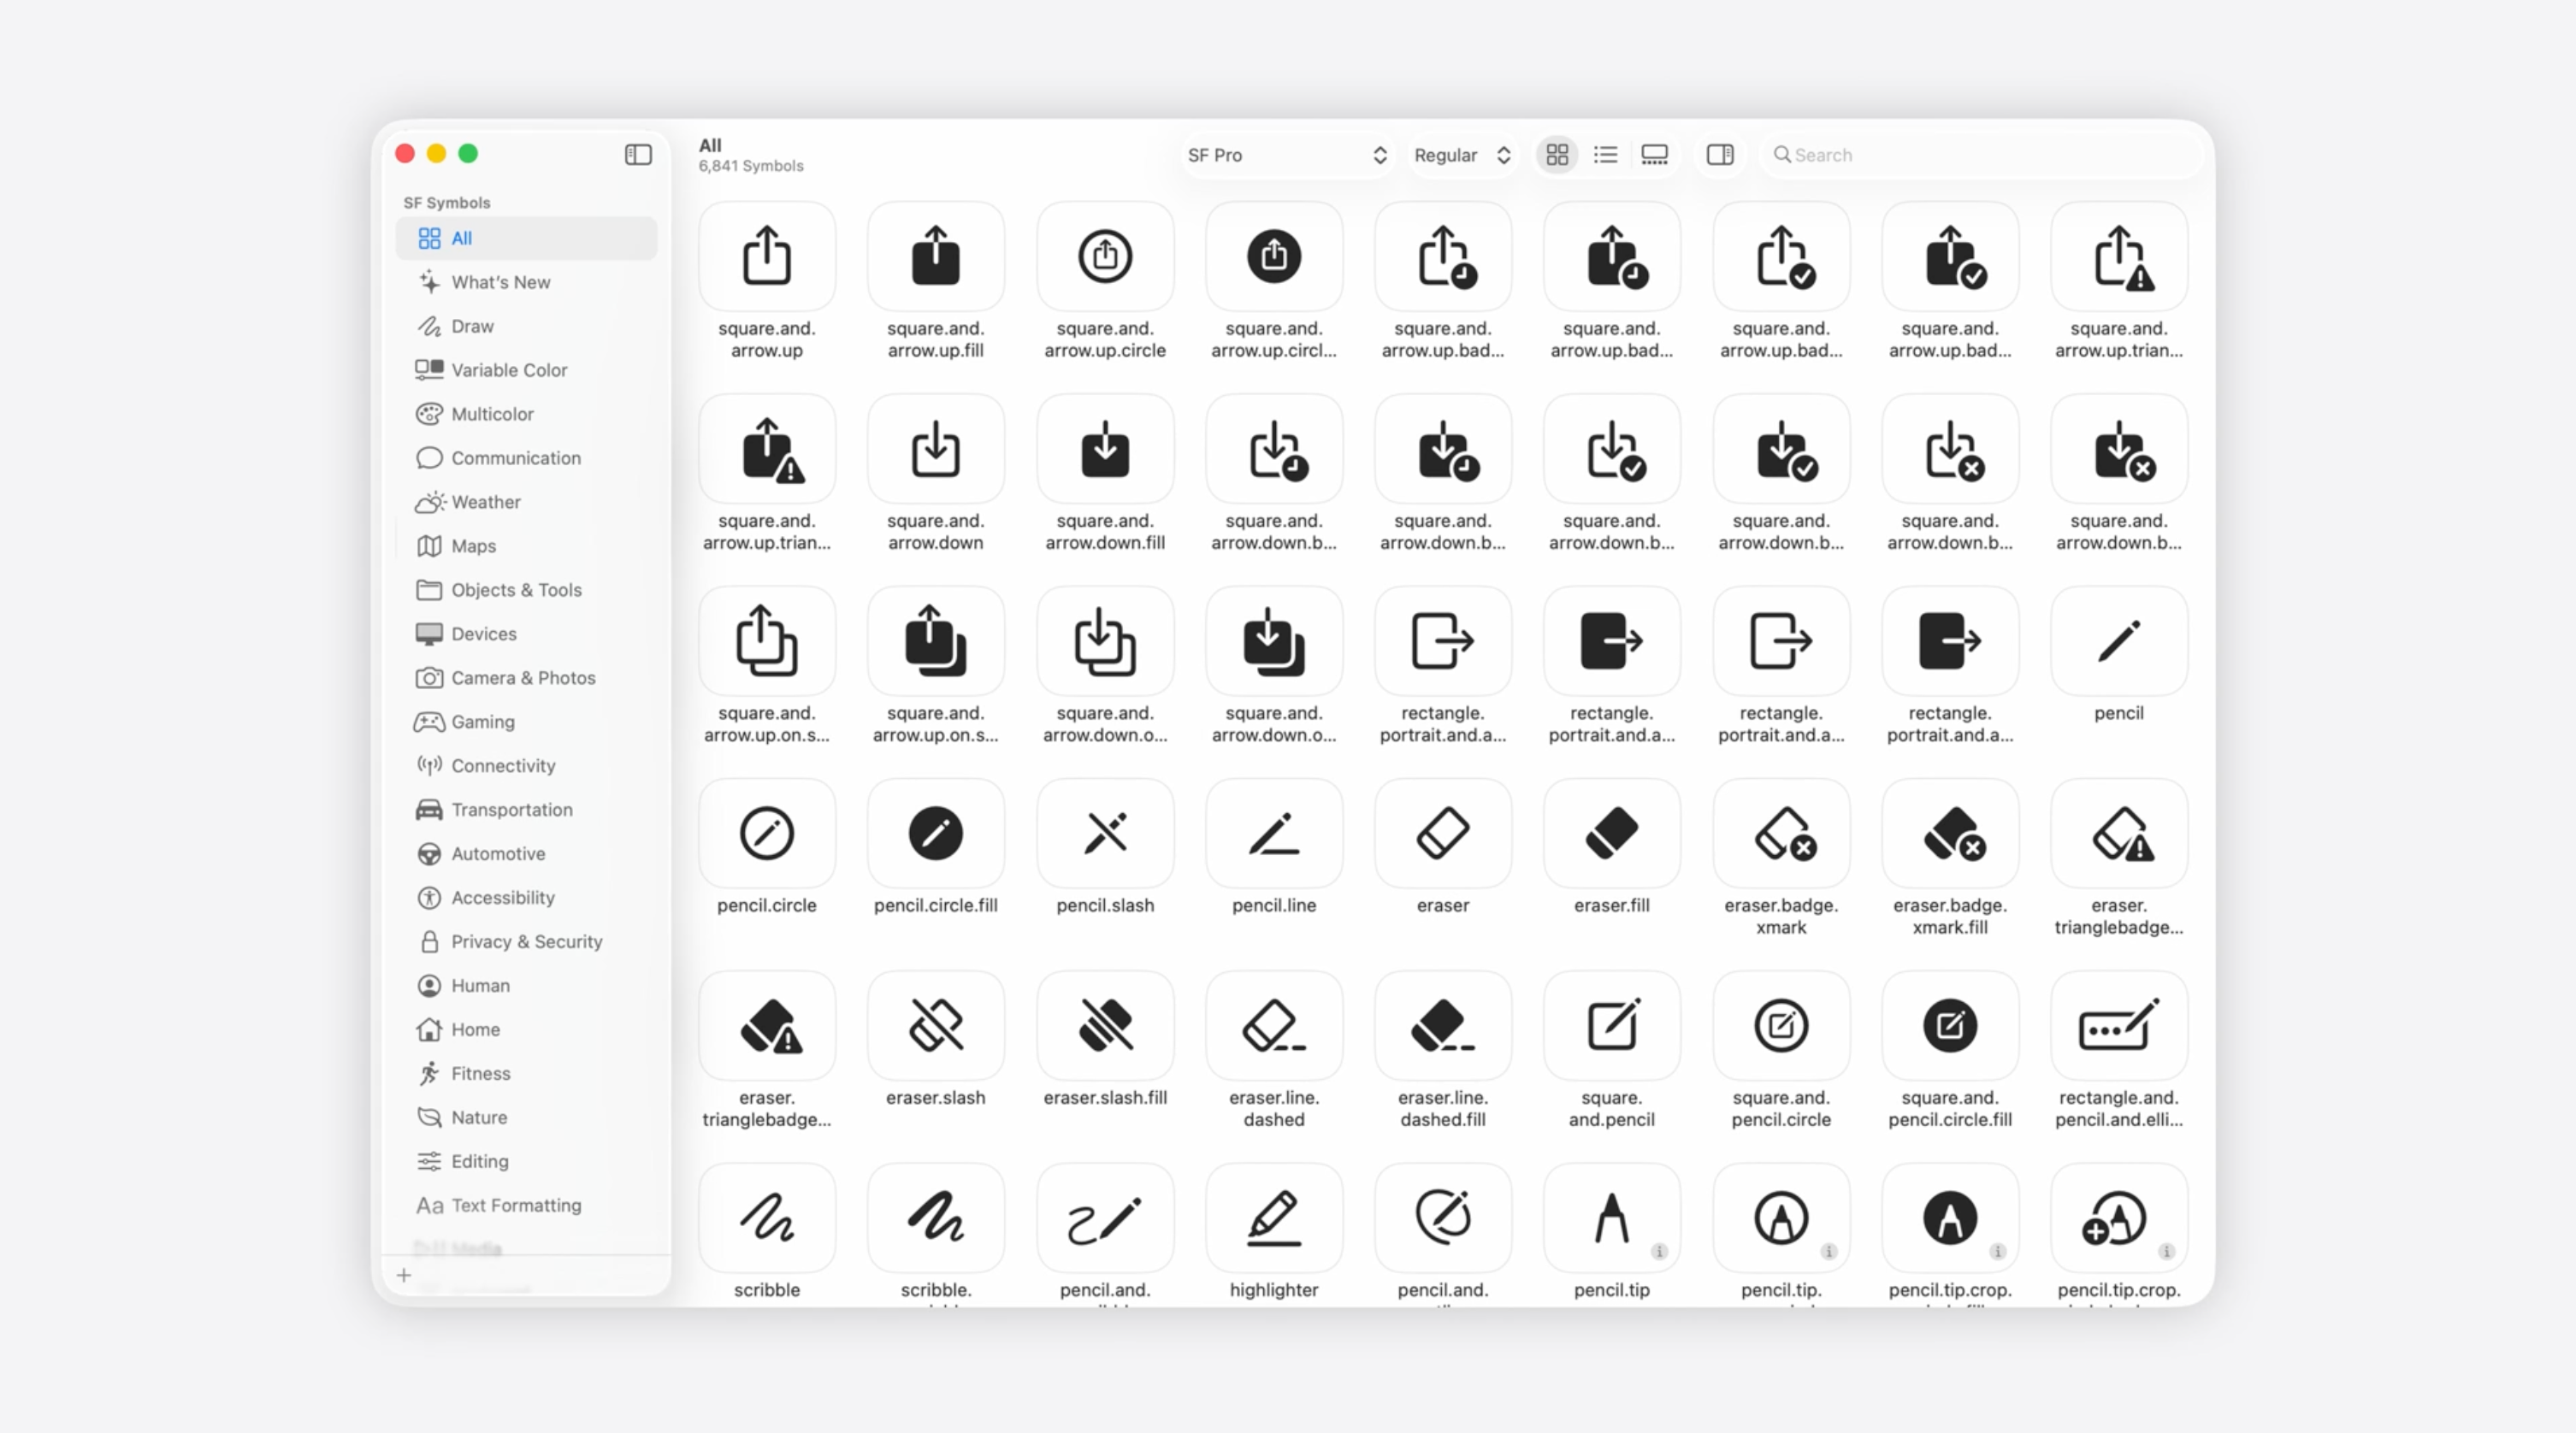Open the Regular weight dropdown
The image size is (2576, 1433).
(x=1461, y=155)
